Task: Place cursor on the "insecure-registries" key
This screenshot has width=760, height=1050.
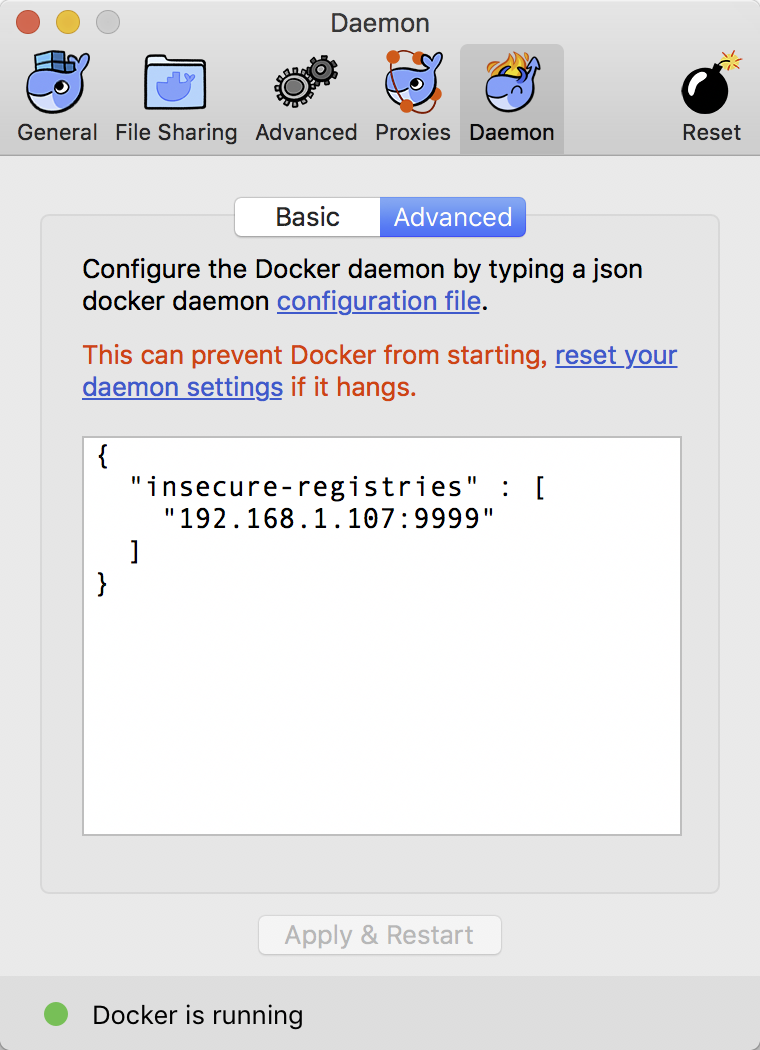Action: (x=304, y=487)
